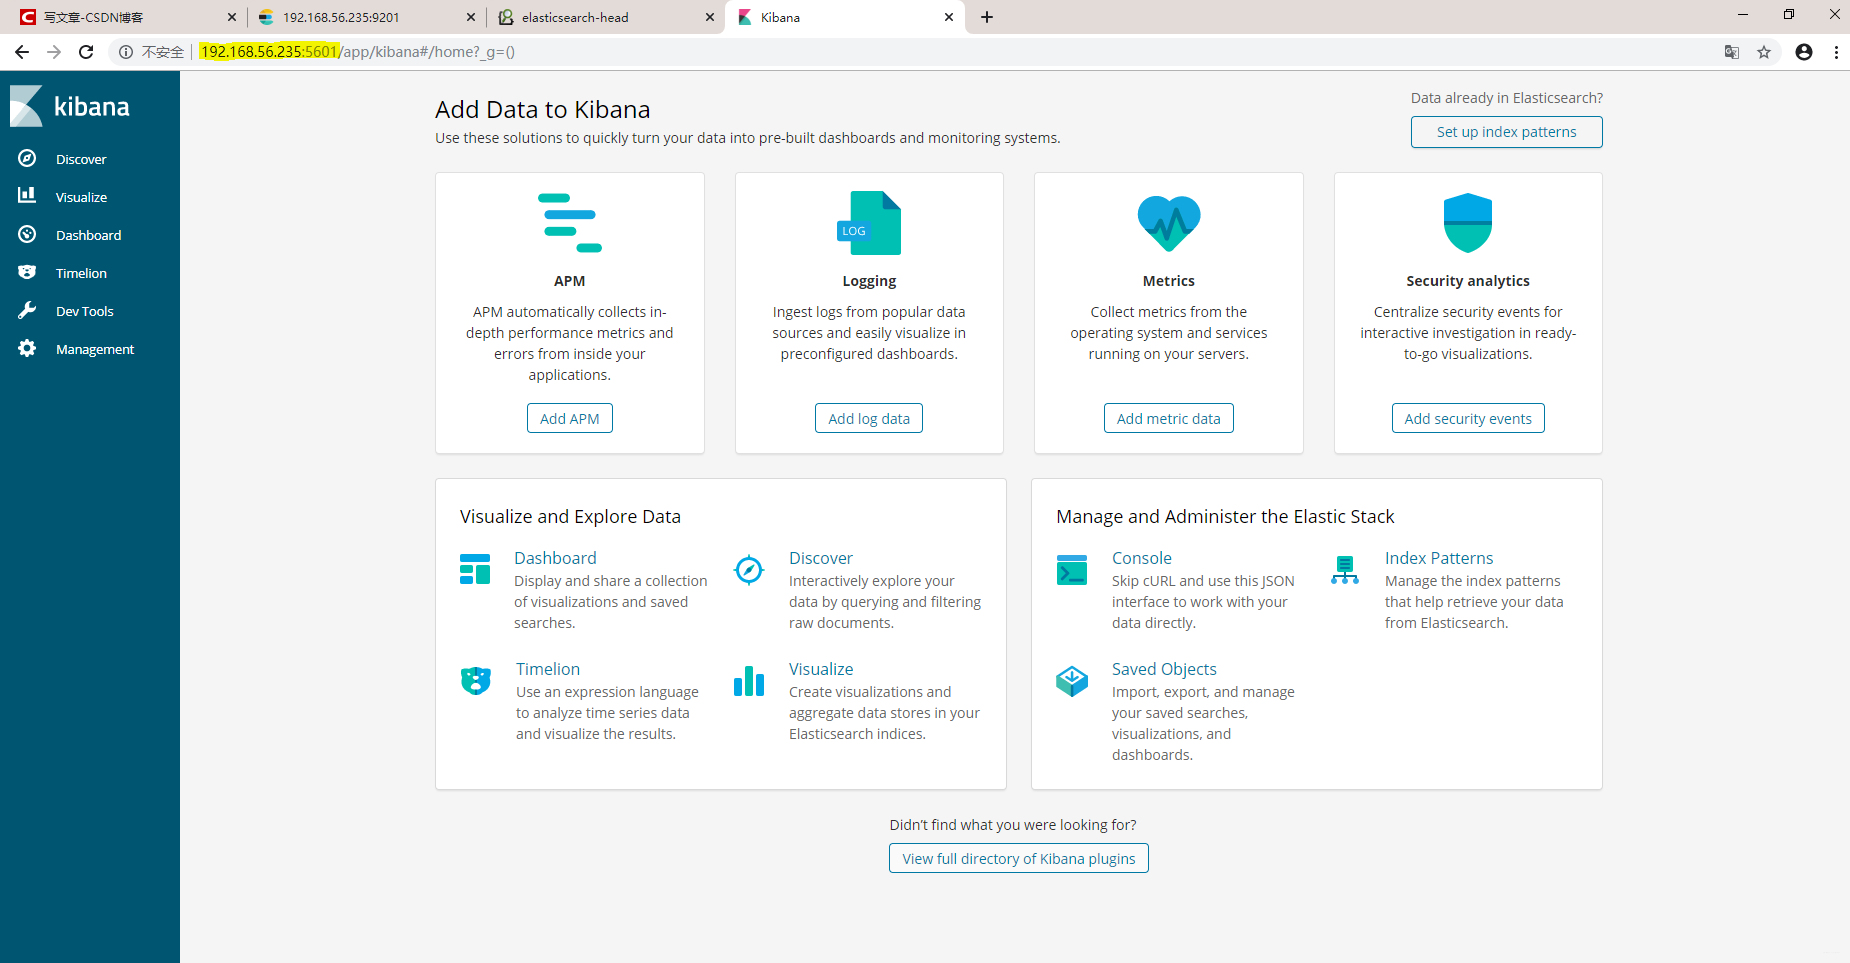This screenshot has width=1850, height=963.
Task: Open Discover compass icon in sidebar
Action: (27, 158)
